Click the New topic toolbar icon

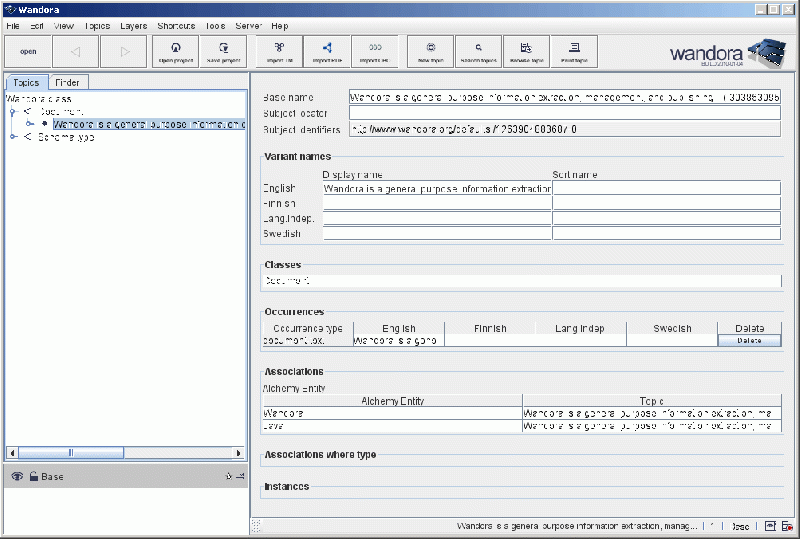point(431,52)
